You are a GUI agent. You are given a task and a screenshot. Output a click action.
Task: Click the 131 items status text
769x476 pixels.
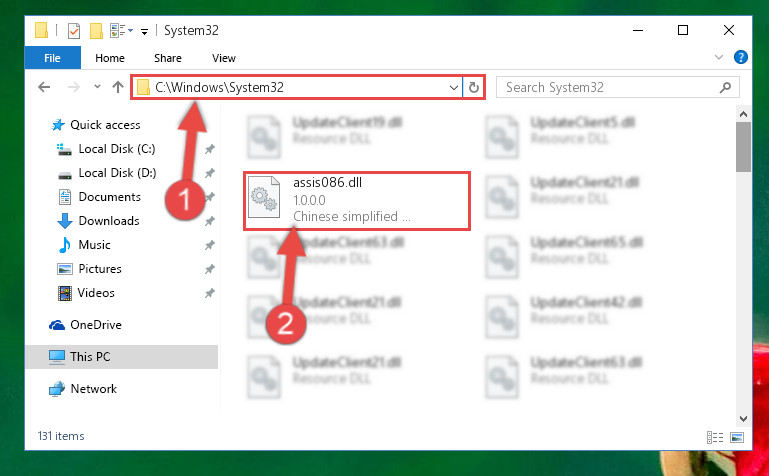61,436
